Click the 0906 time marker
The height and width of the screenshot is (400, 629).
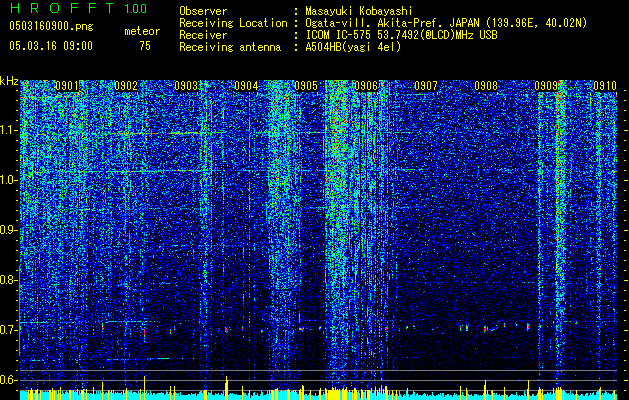tap(366, 86)
